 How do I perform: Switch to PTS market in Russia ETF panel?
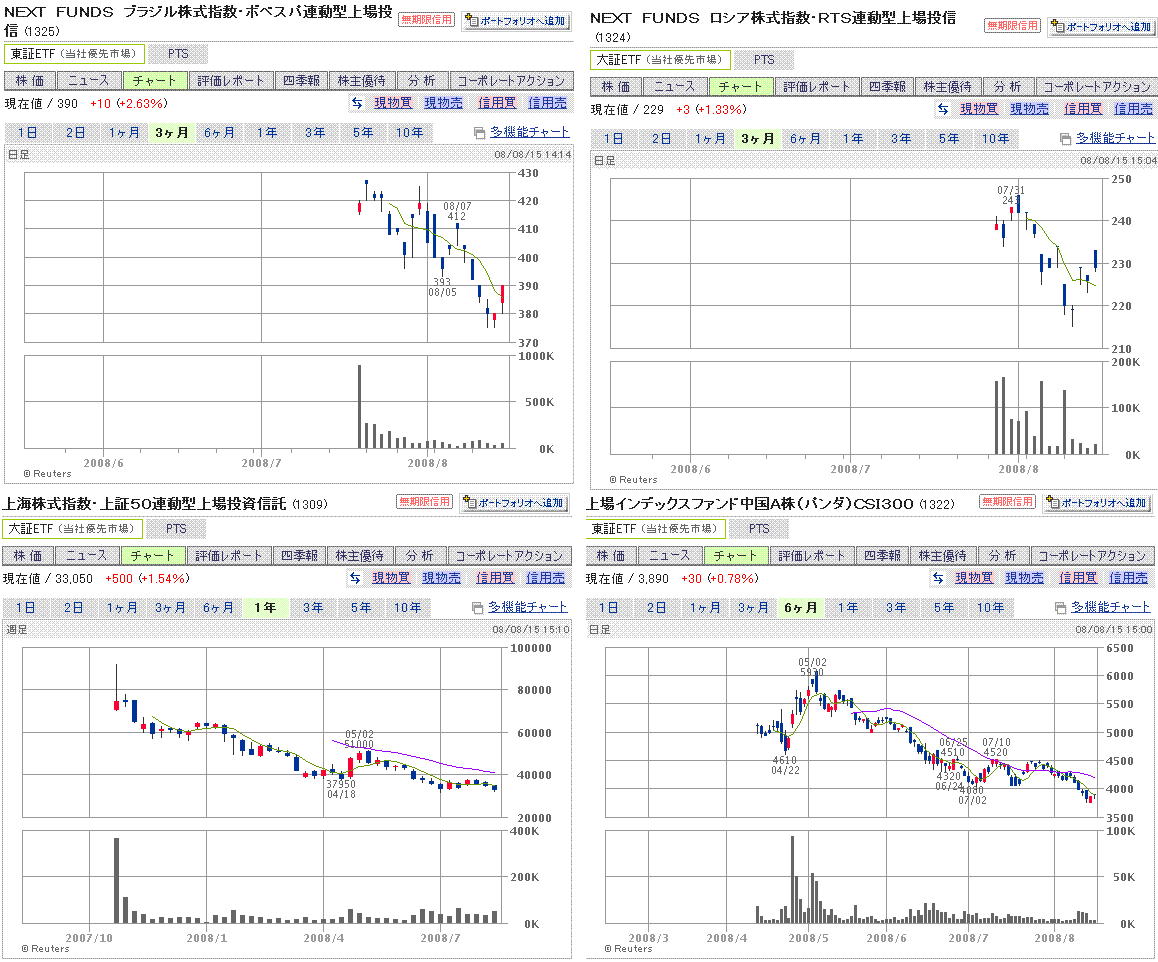click(764, 60)
